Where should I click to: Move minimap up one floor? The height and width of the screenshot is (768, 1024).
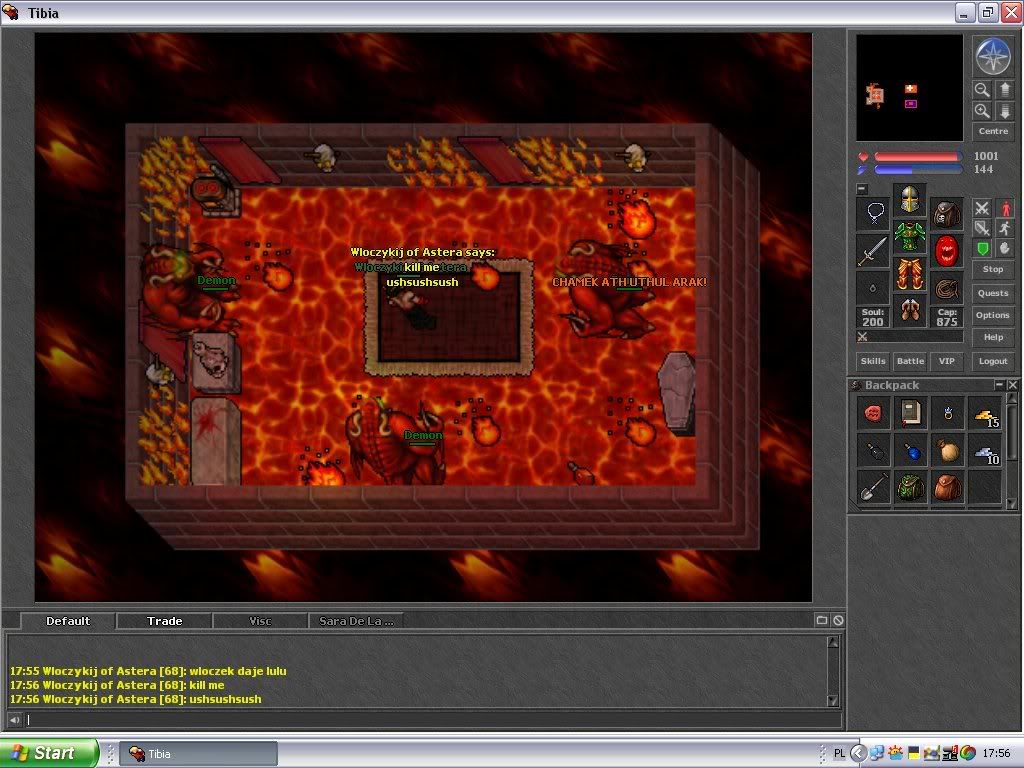click(x=1005, y=90)
